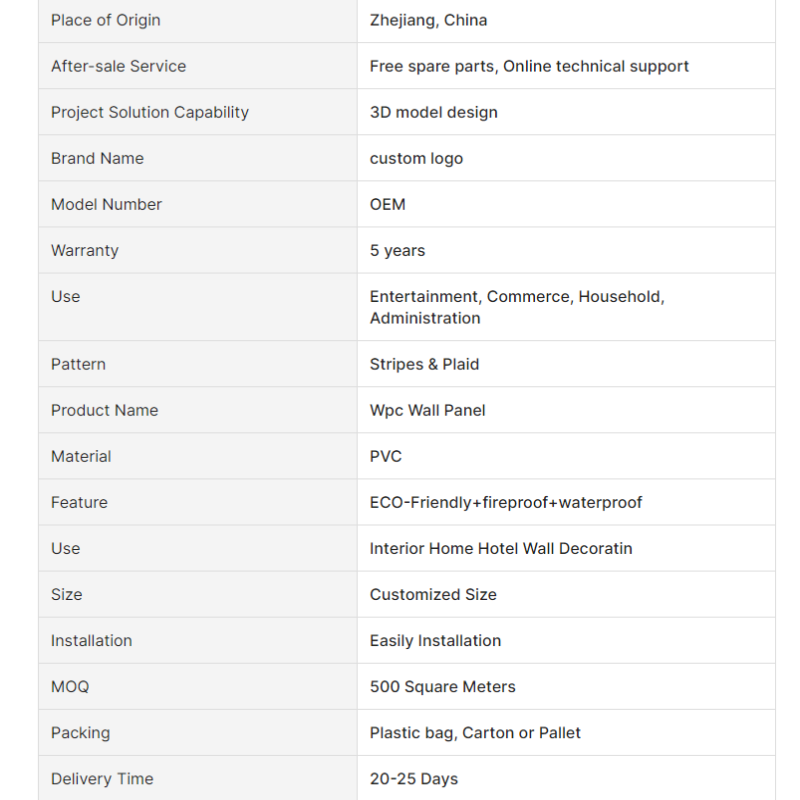
Task: Click the '500 Square Meters' MOQ value
Action: coord(442,686)
